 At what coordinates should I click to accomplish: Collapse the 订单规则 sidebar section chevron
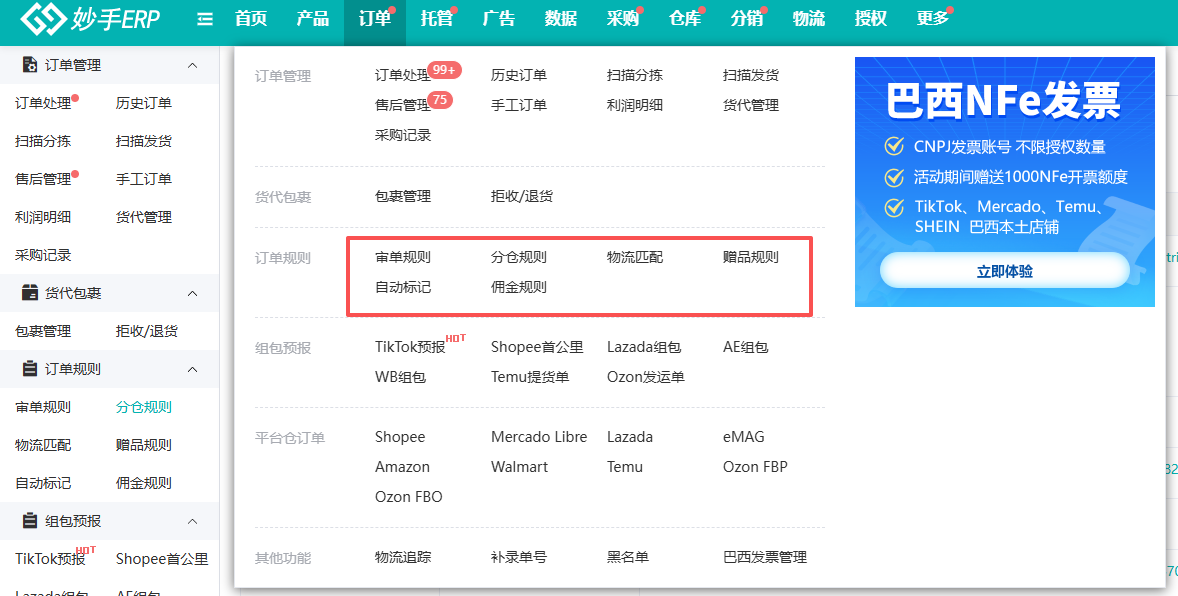[x=192, y=369]
